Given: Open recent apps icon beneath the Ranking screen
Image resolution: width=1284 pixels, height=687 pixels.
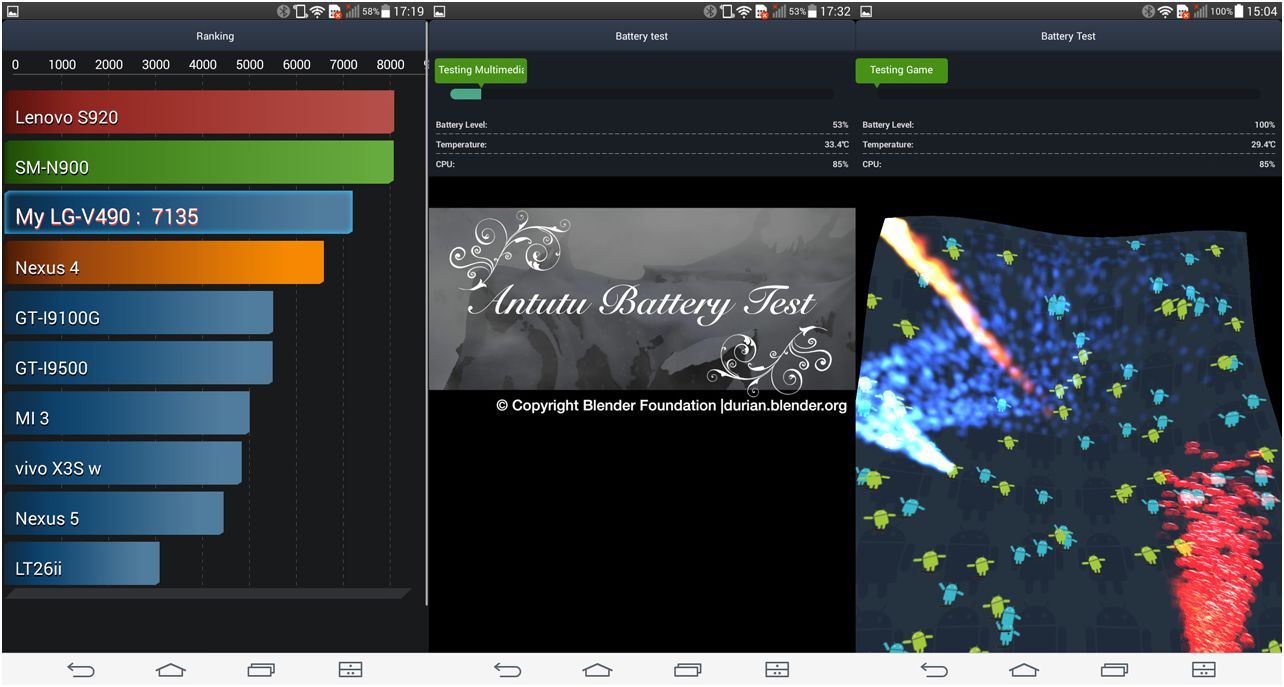Looking at the screenshot, I should pyautogui.click(x=261, y=670).
